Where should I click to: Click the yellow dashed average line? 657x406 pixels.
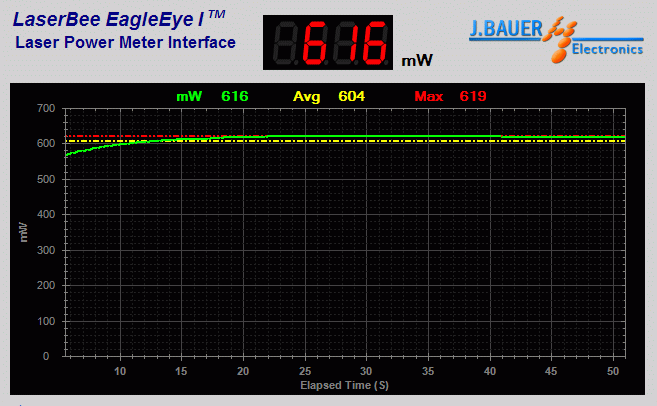coord(345,141)
